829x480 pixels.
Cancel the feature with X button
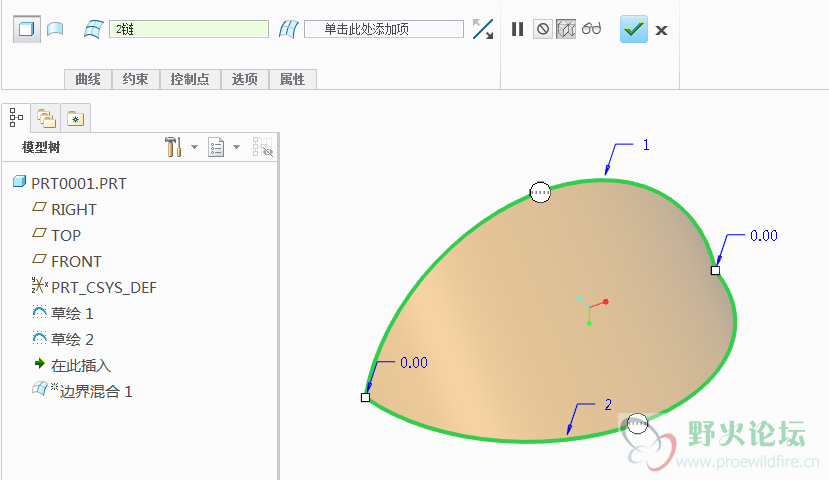pyautogui.click(x=661, y=31)
